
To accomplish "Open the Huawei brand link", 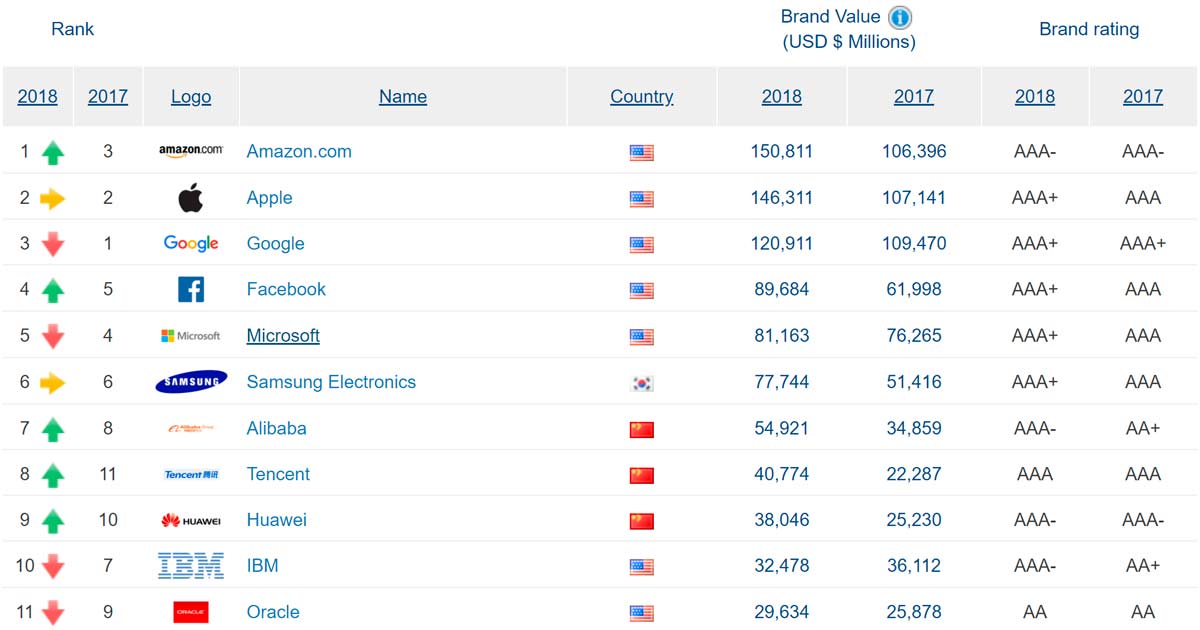I will (277, 520).
